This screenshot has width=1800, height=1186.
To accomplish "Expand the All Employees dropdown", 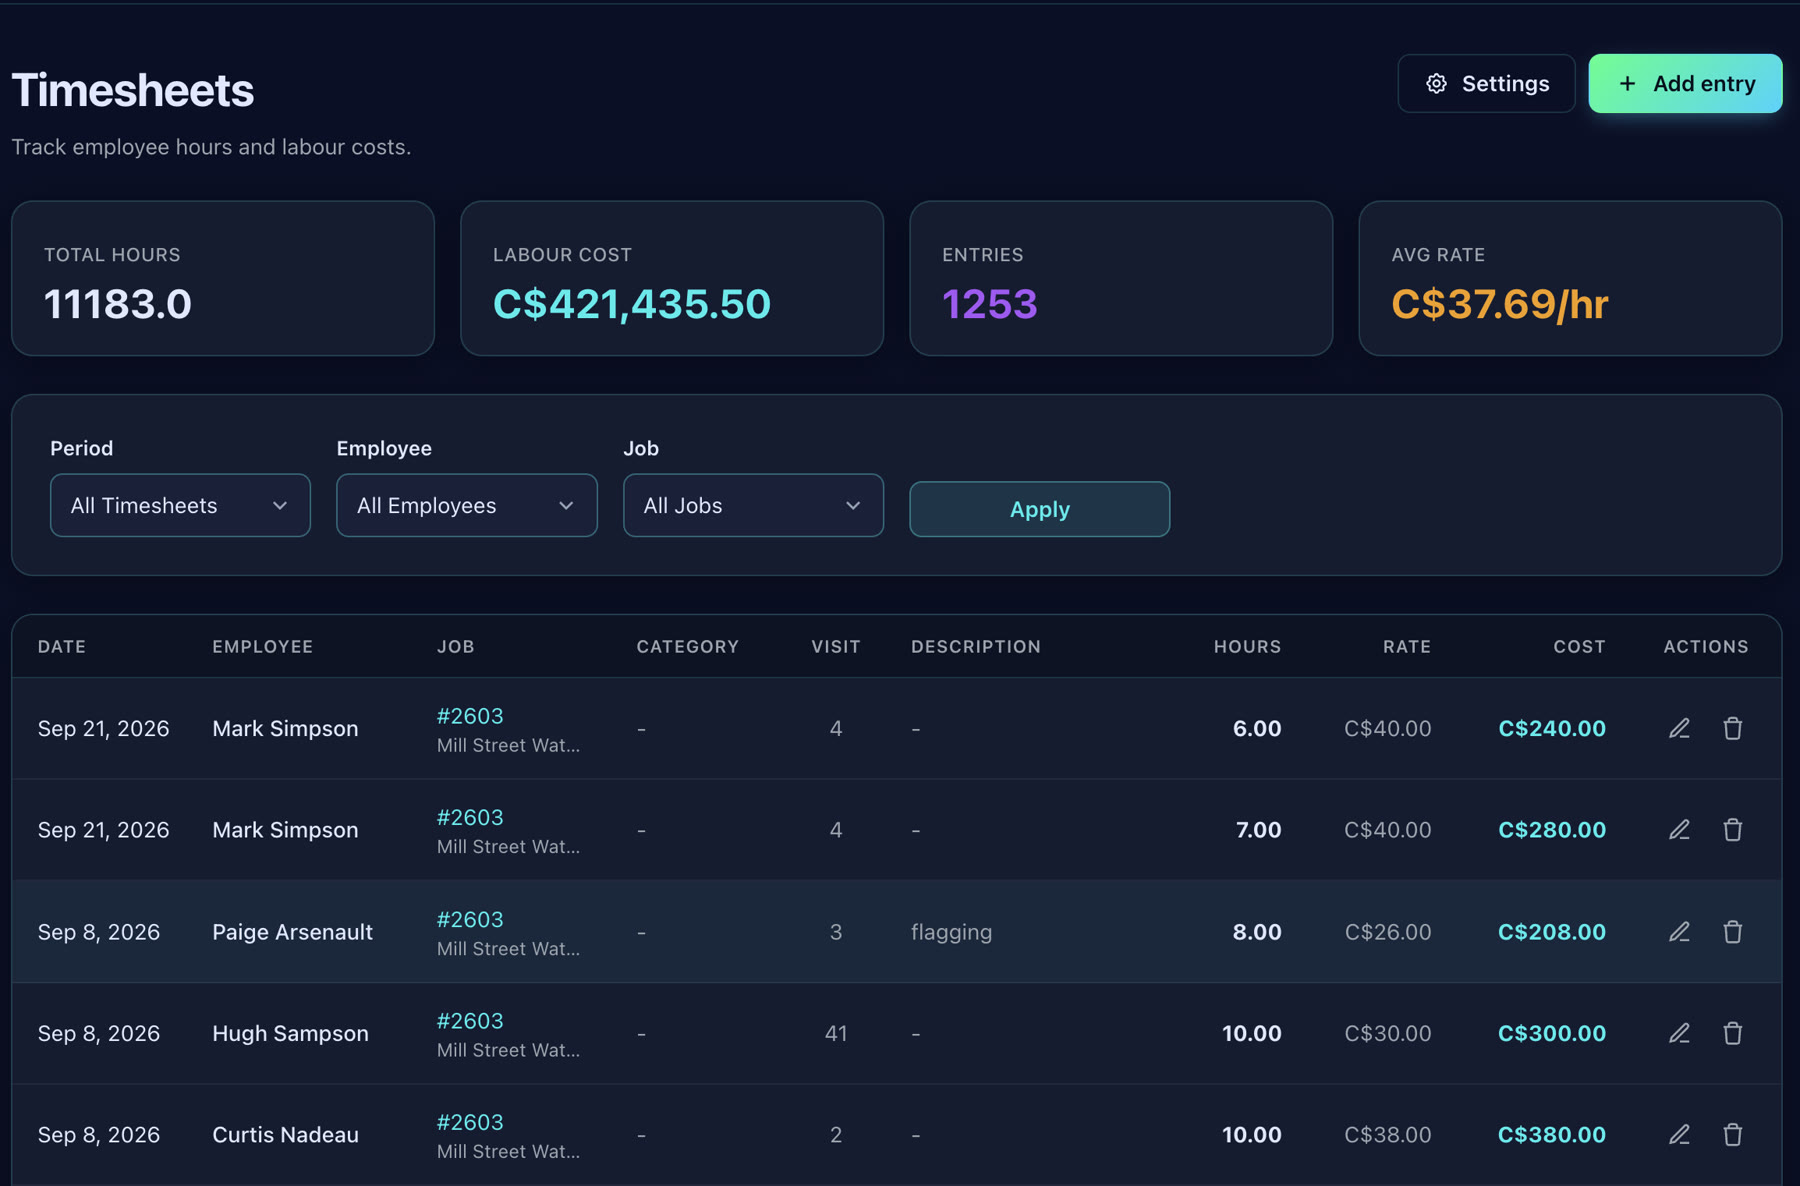I will 467,505.
